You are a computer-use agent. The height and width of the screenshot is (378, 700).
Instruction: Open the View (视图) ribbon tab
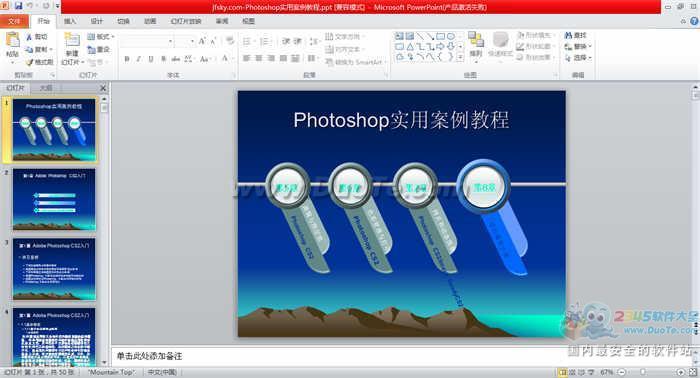click(248, 21)
